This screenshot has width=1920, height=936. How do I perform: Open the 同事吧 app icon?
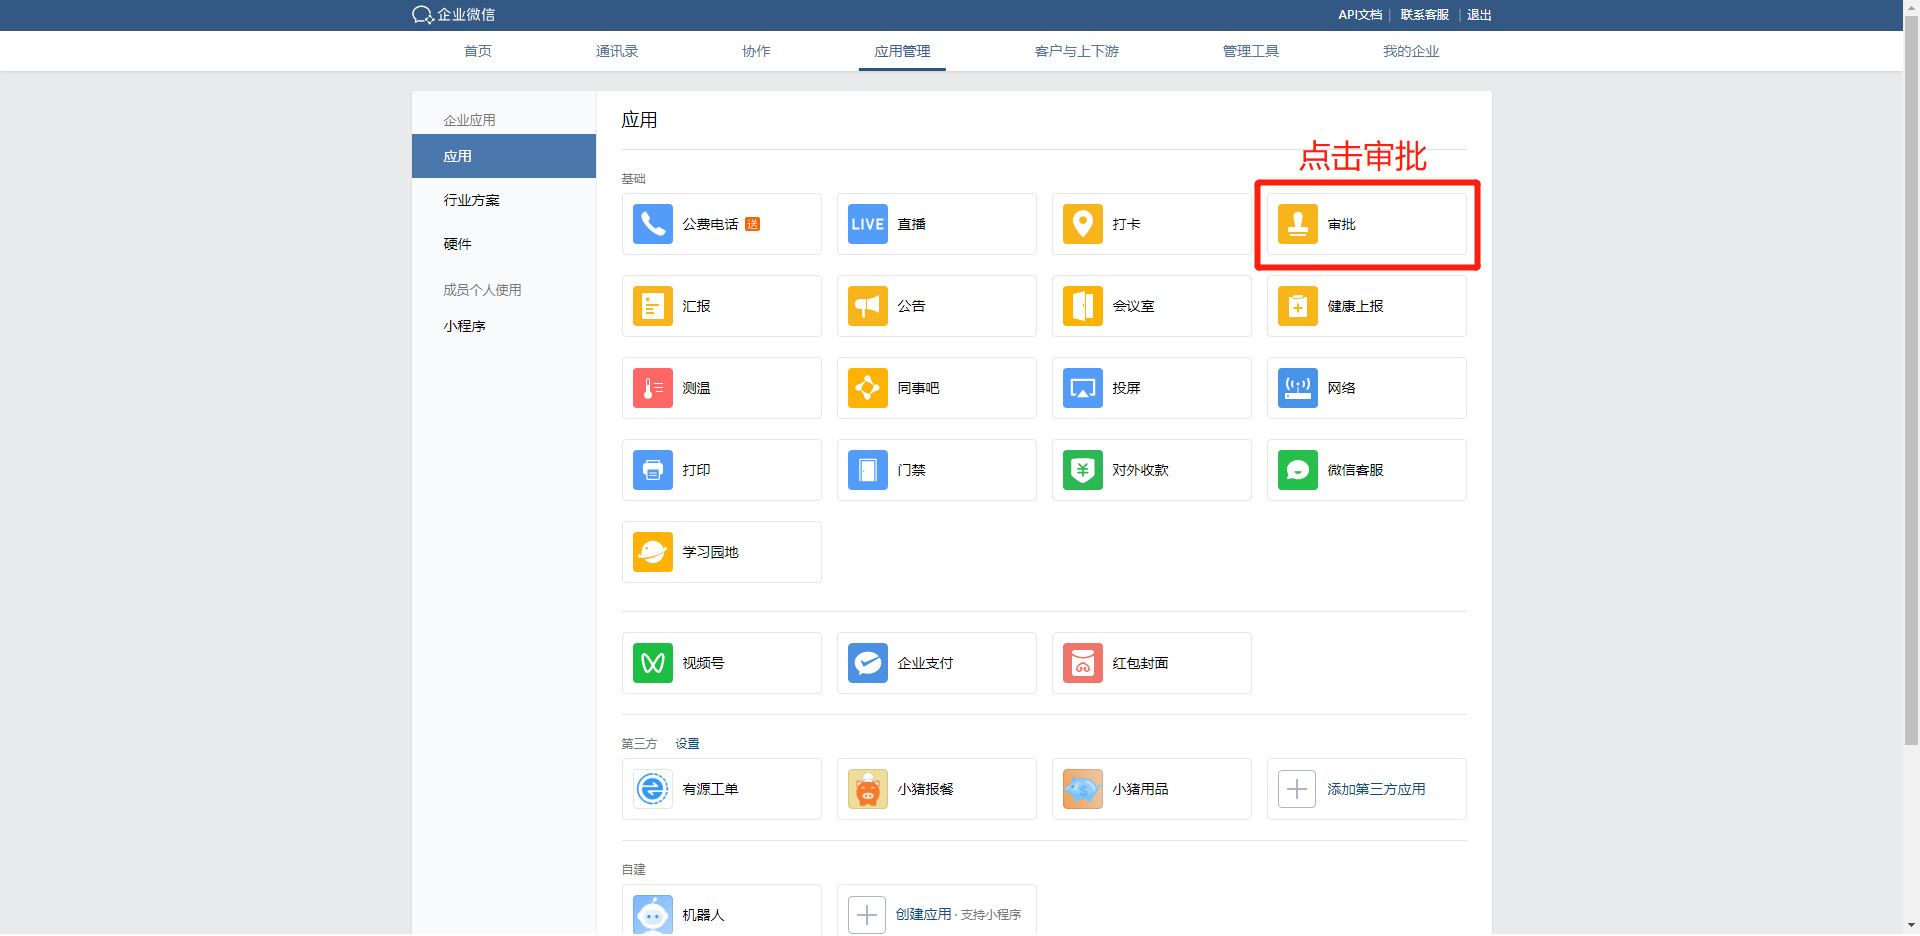(867, 388)
